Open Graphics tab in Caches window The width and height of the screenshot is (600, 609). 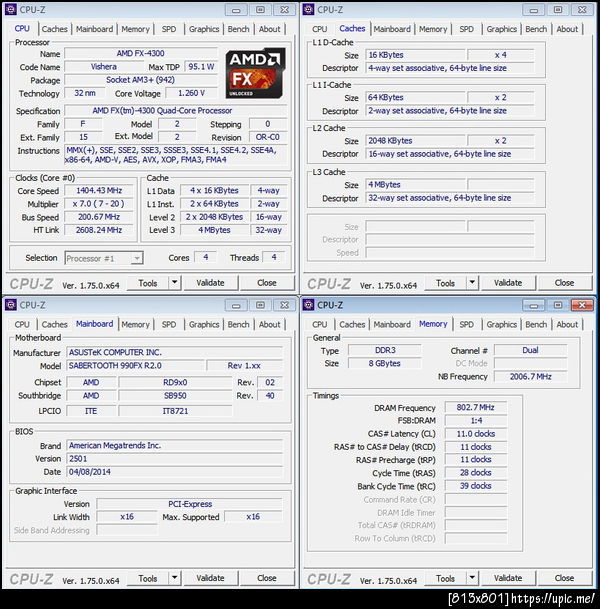pos(501,29)
